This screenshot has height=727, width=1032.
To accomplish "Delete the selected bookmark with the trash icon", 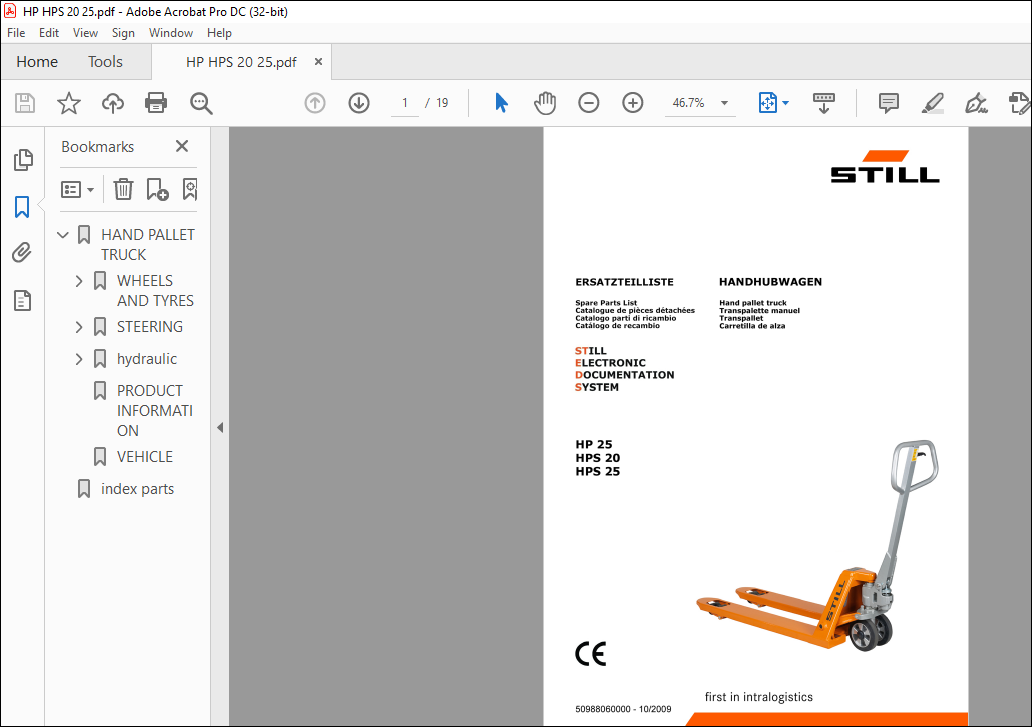I will [x=123, y=189].
